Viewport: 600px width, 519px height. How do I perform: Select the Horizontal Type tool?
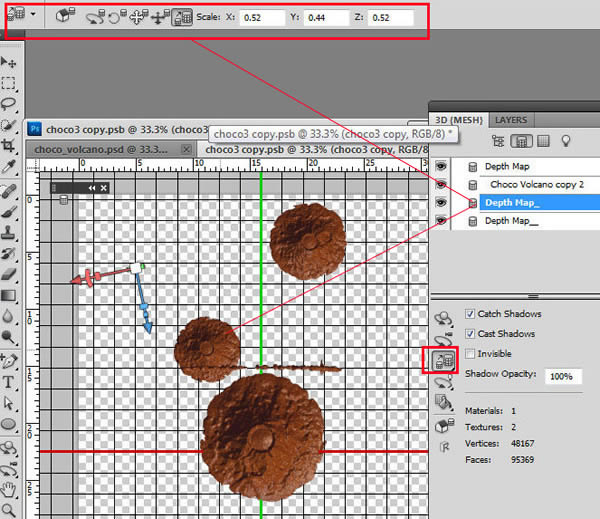pos(9,382)
